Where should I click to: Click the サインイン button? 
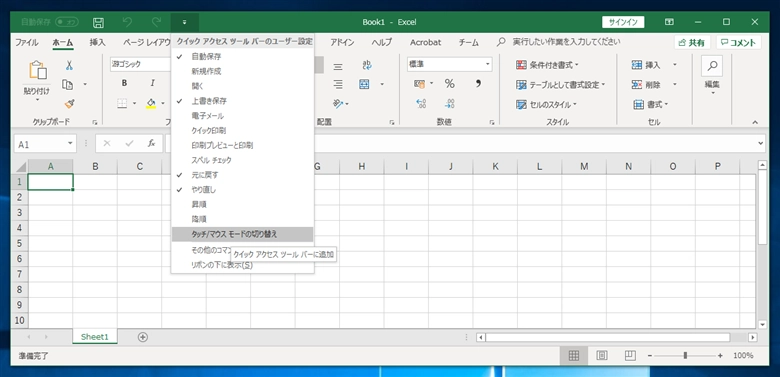pos(623,22)
